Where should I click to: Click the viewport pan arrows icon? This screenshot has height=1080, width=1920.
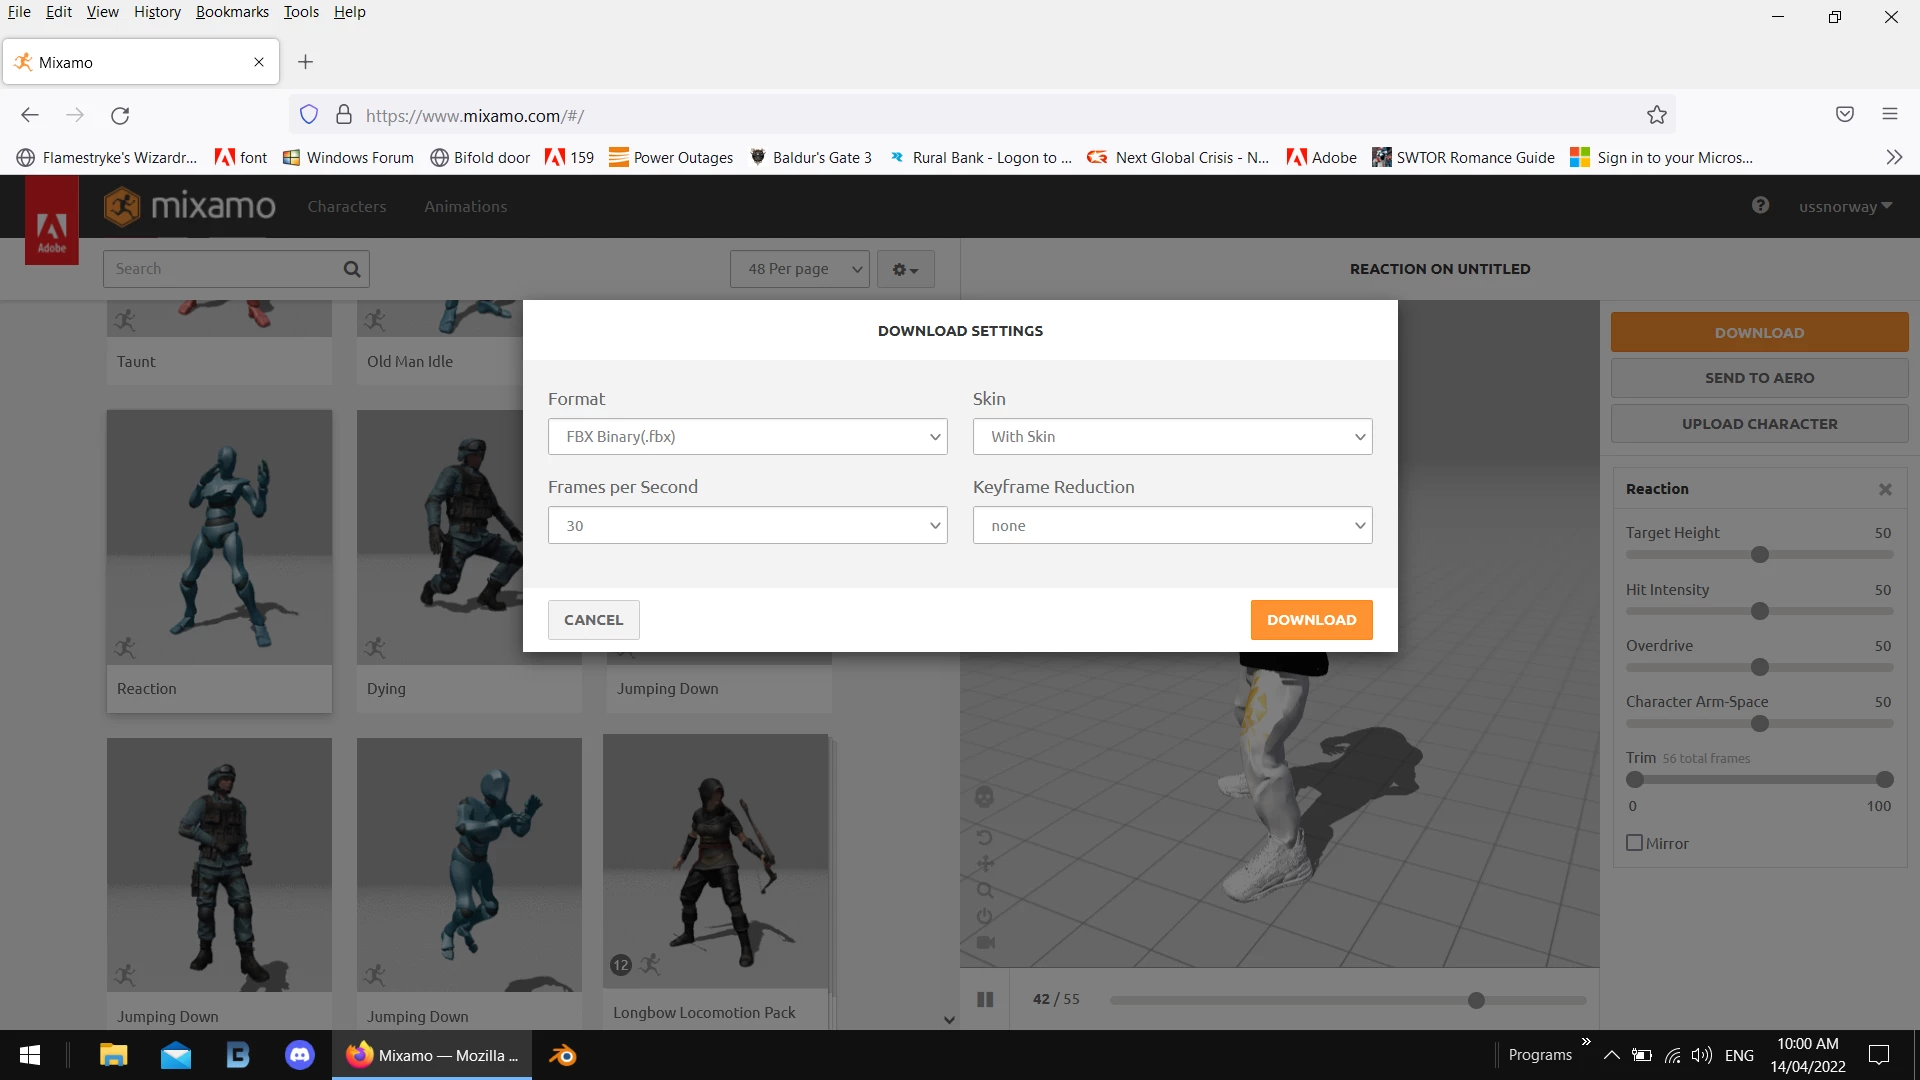click(x=985, y=863)
